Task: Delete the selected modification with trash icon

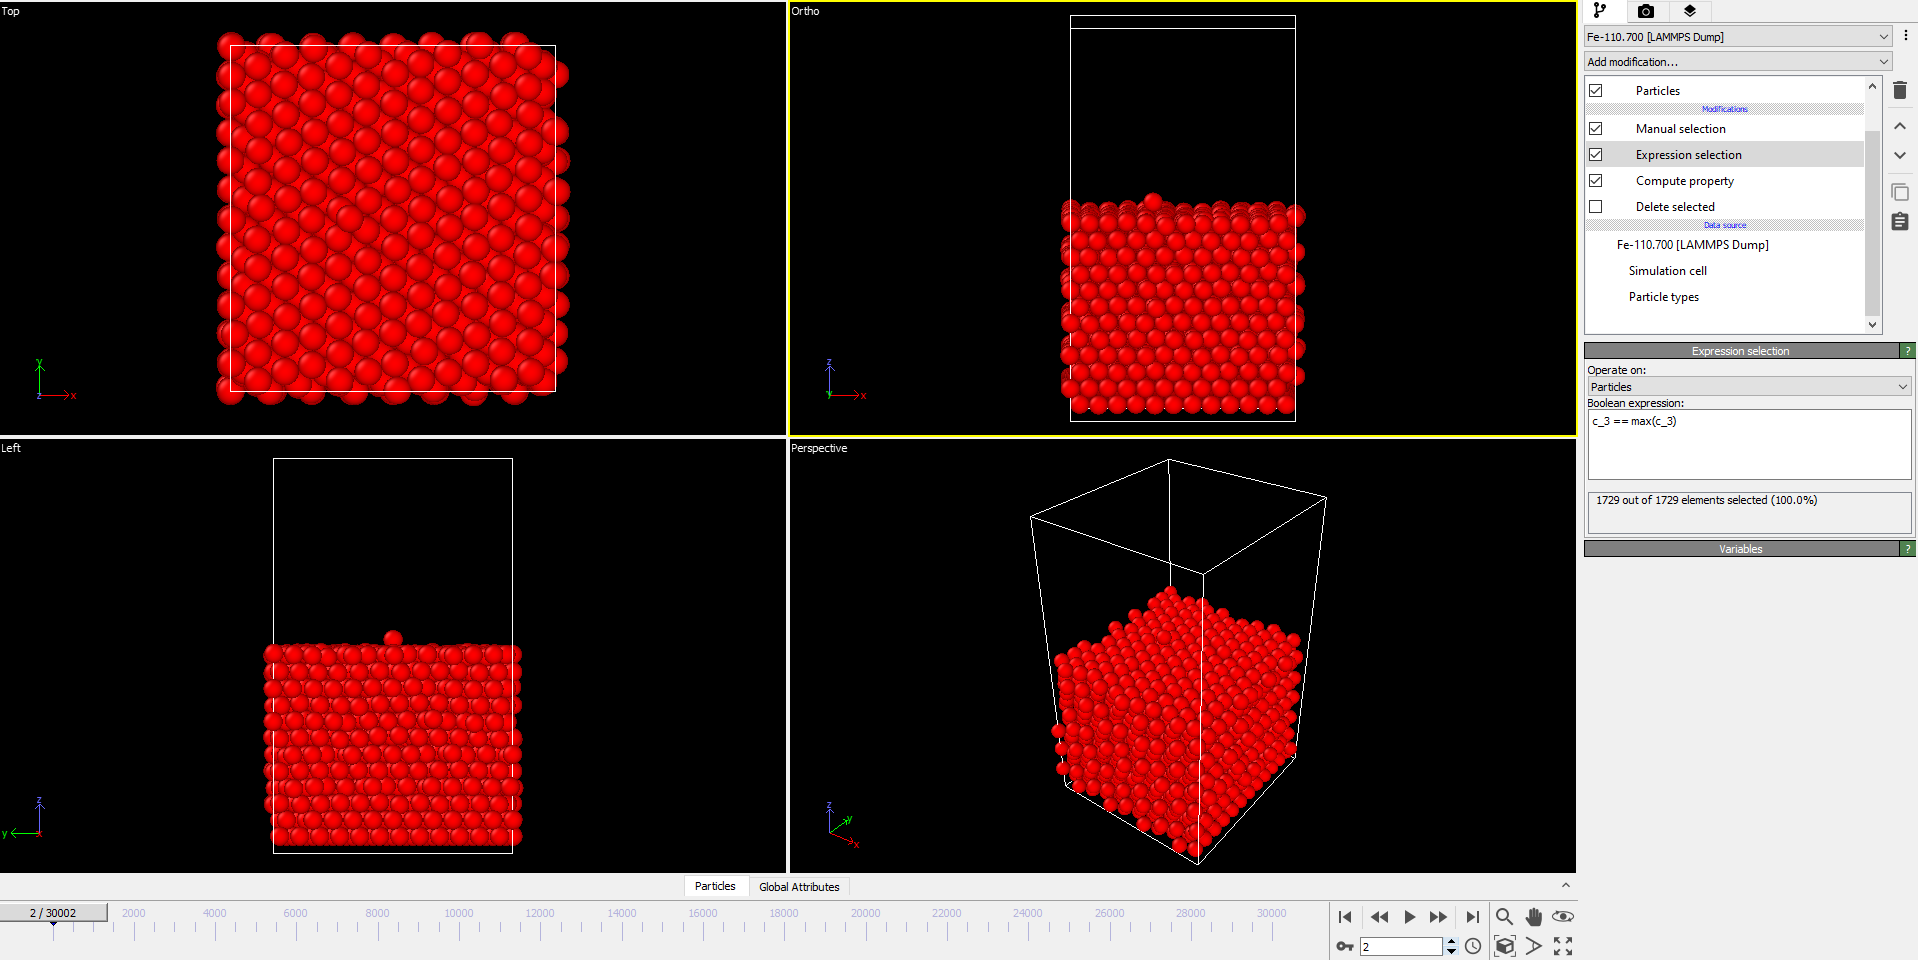Action: click(x=1900, y=91)
